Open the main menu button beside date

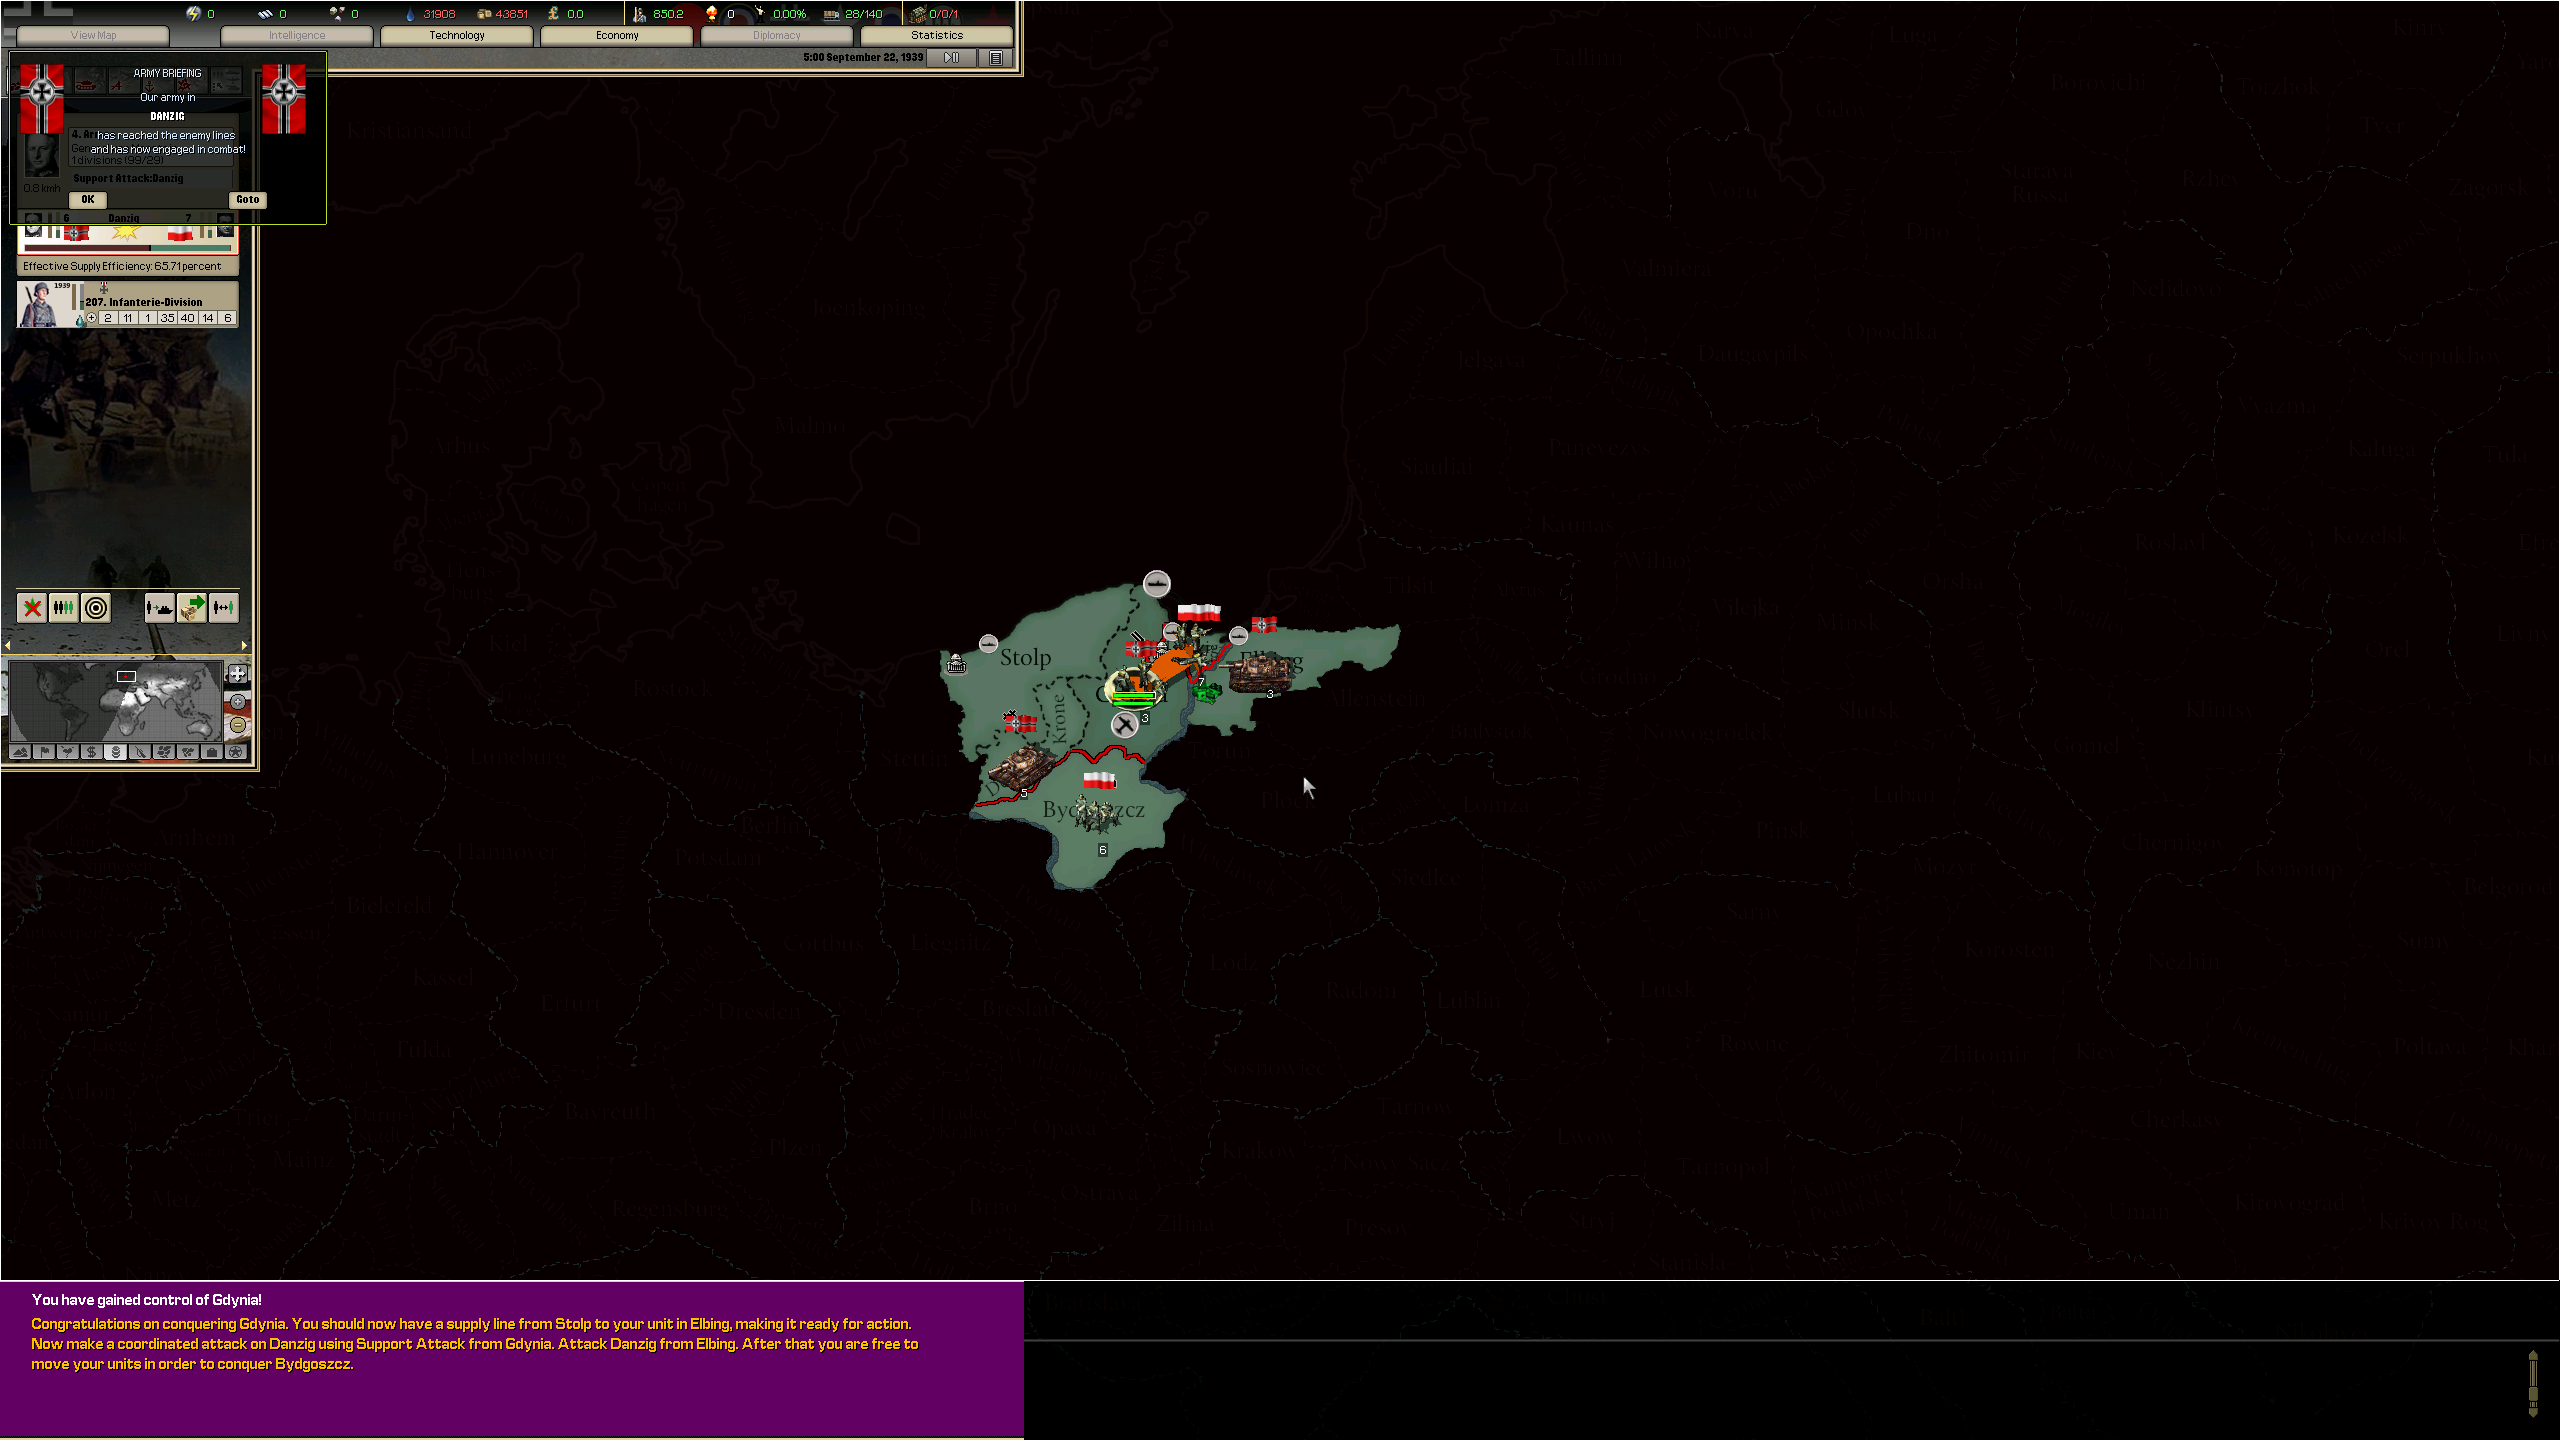pyautogui.click(x=996, y=57)
